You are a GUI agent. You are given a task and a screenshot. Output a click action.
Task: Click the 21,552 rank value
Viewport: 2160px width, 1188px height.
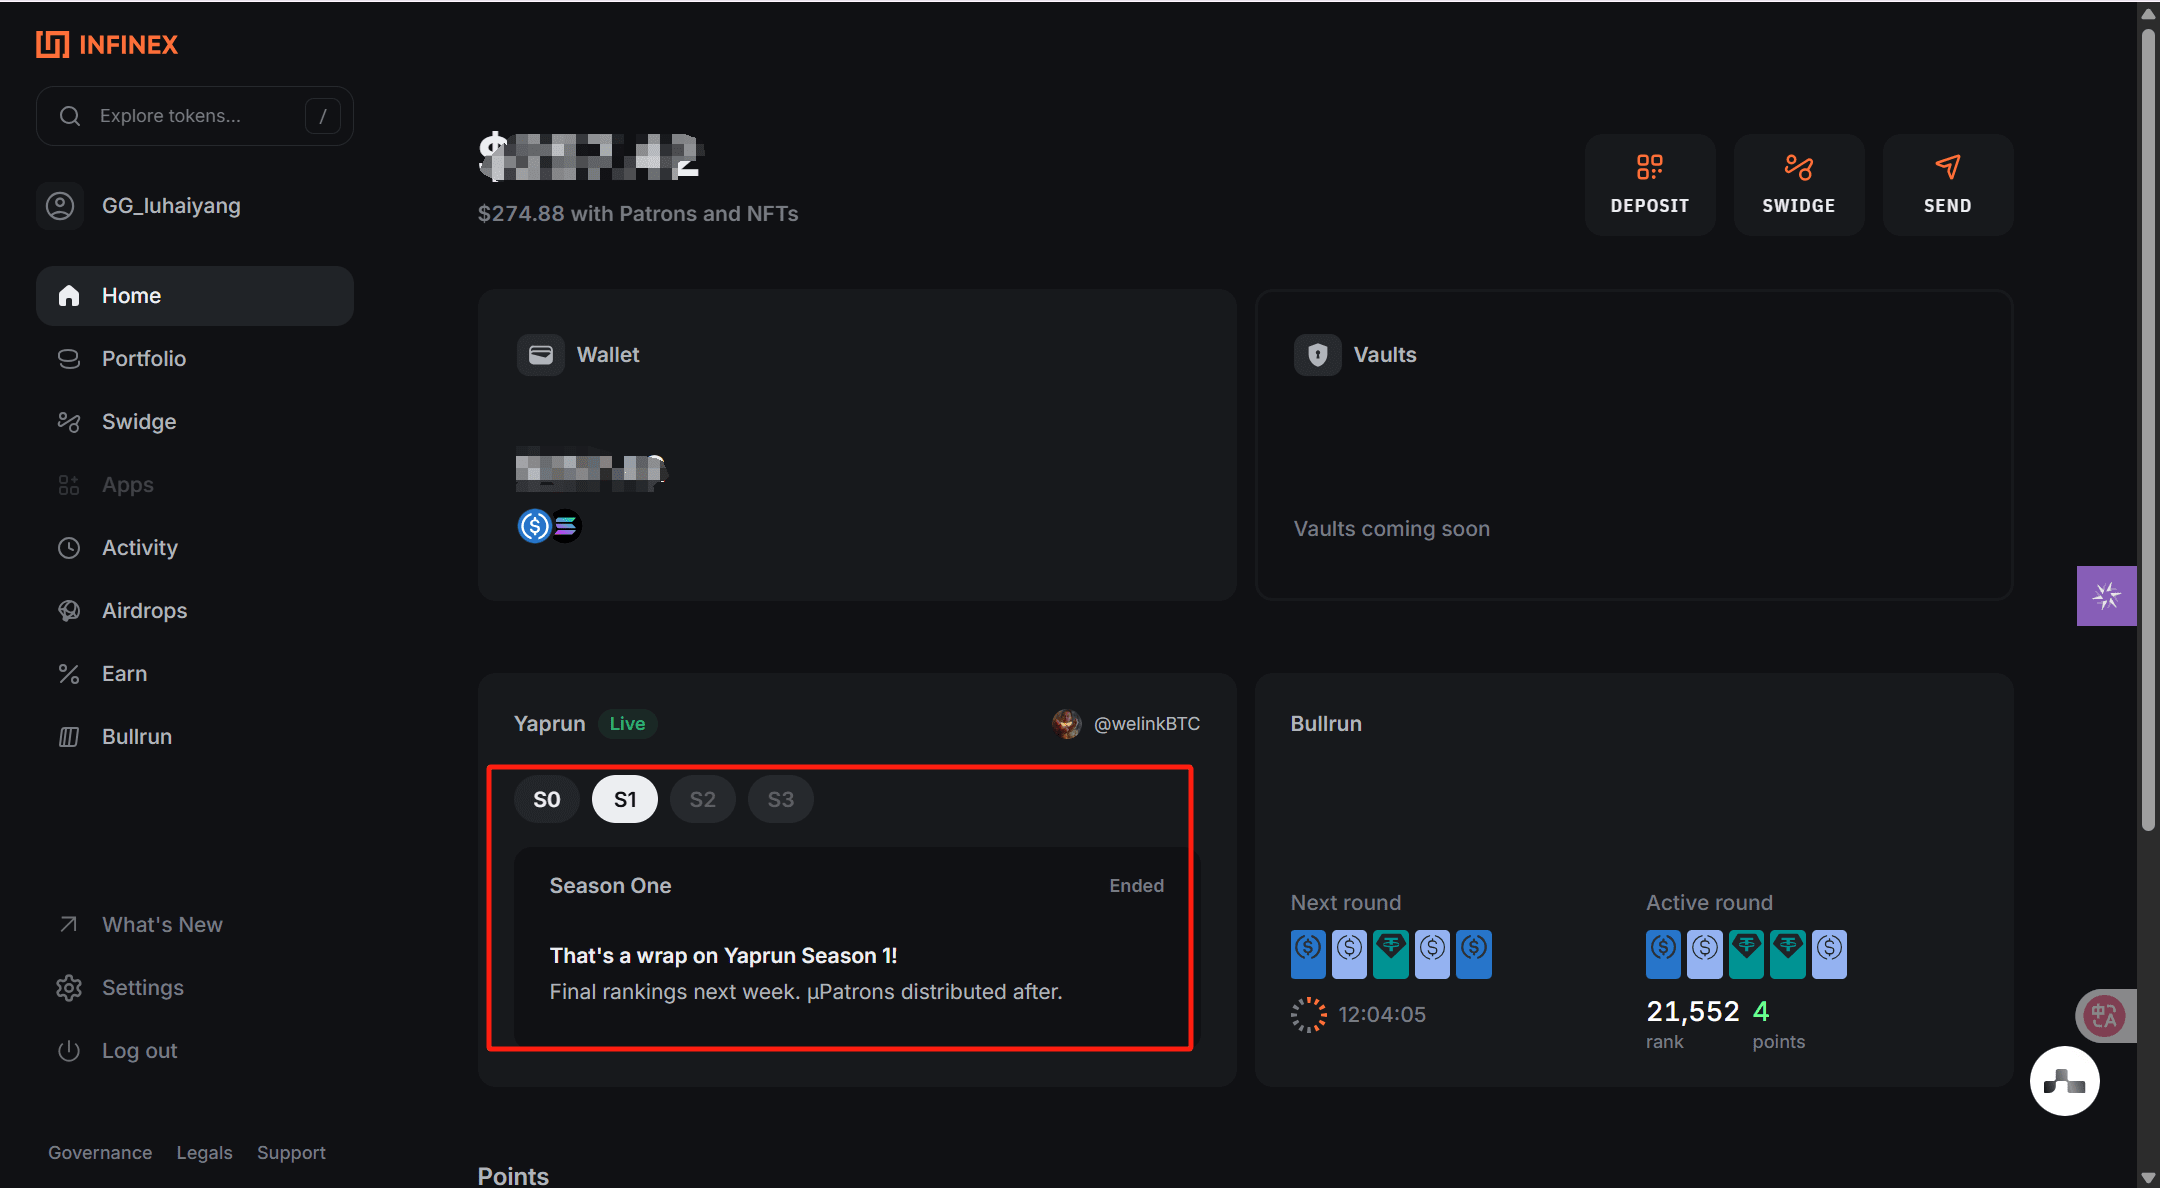pos(1693,1012)
